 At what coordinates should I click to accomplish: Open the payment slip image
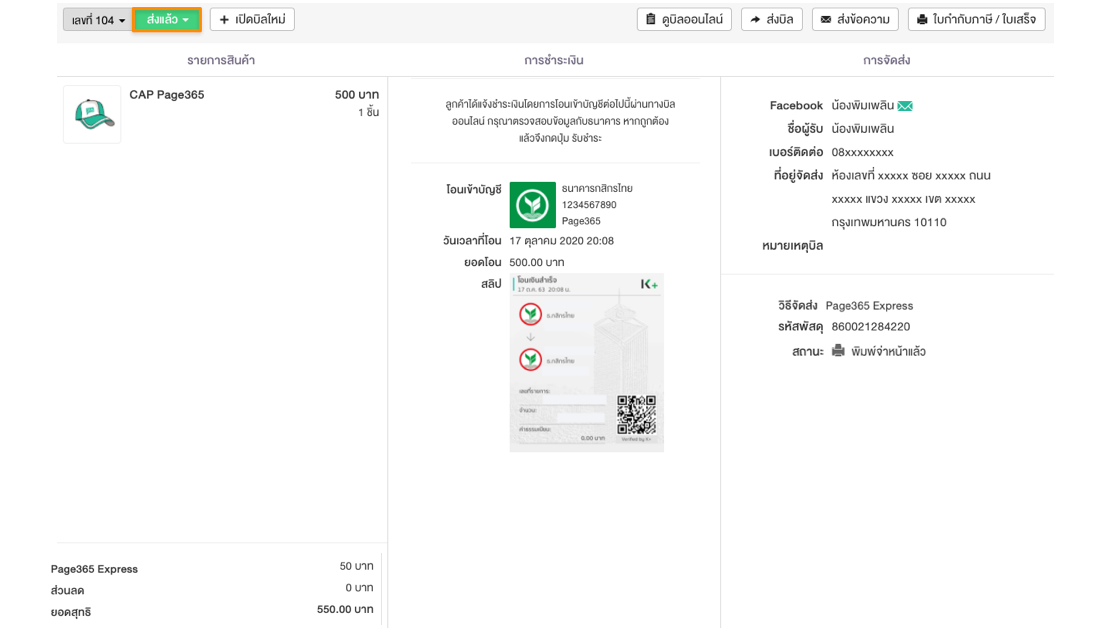tap(586, 363)
